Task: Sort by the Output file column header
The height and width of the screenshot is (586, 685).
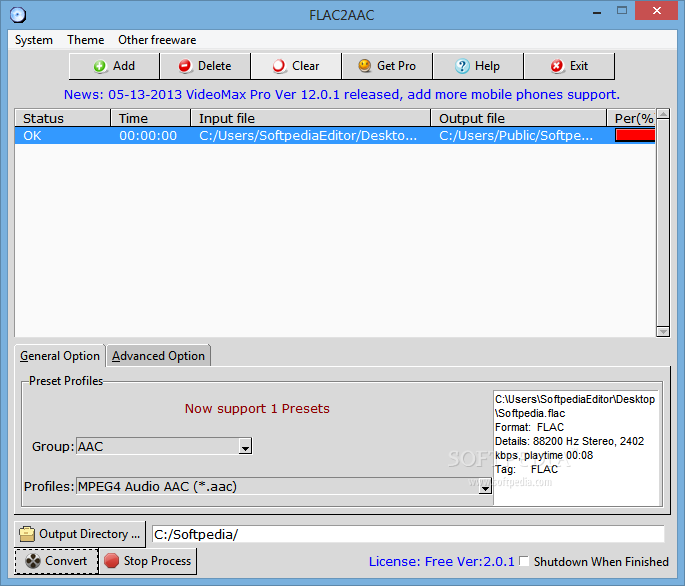Action: pos(519,118)
